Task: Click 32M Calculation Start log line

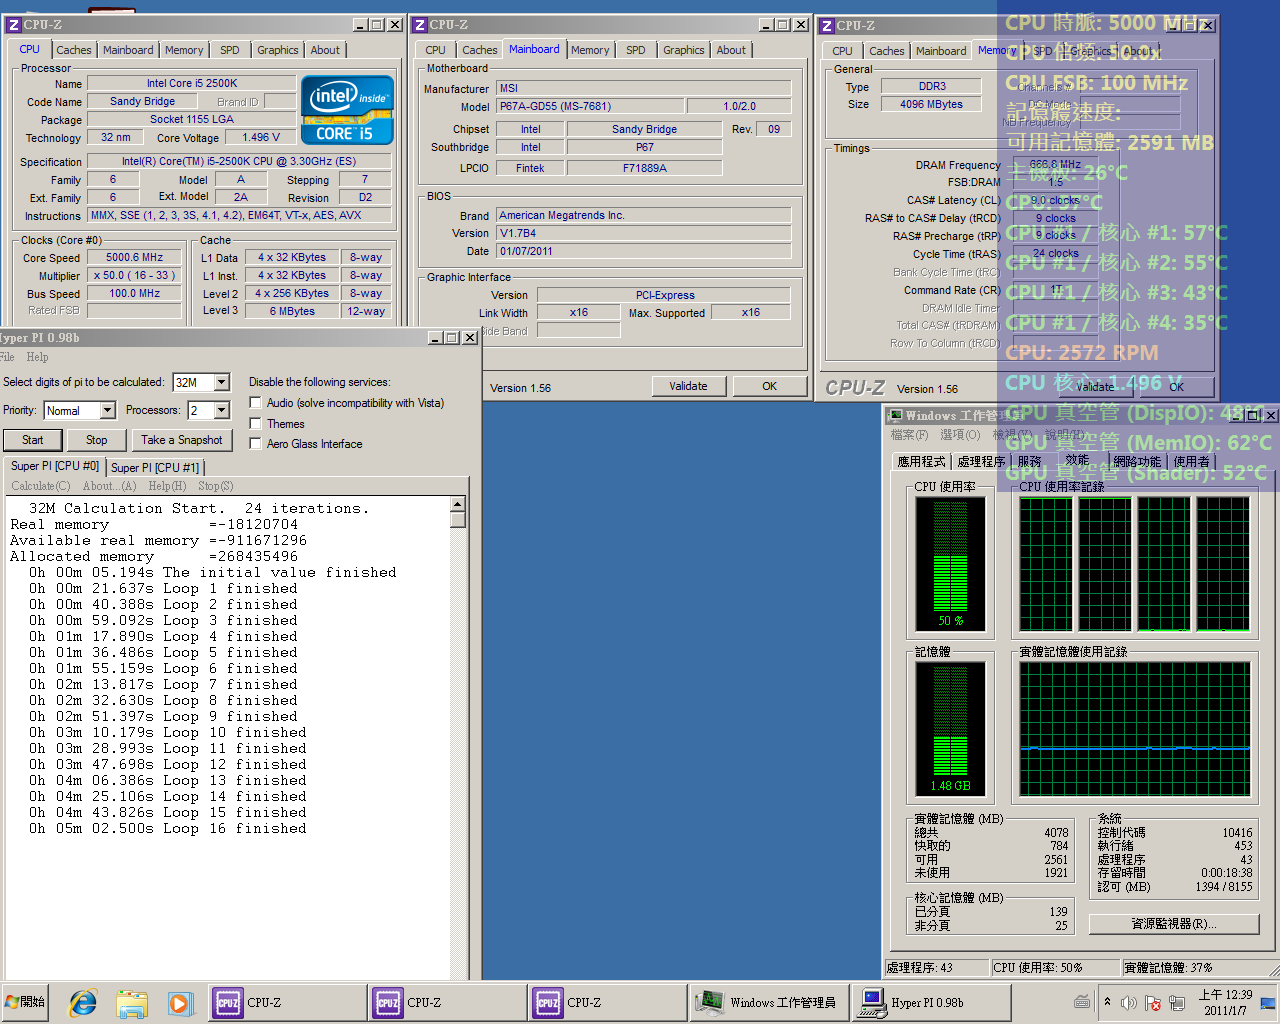Action: [198, 508]
